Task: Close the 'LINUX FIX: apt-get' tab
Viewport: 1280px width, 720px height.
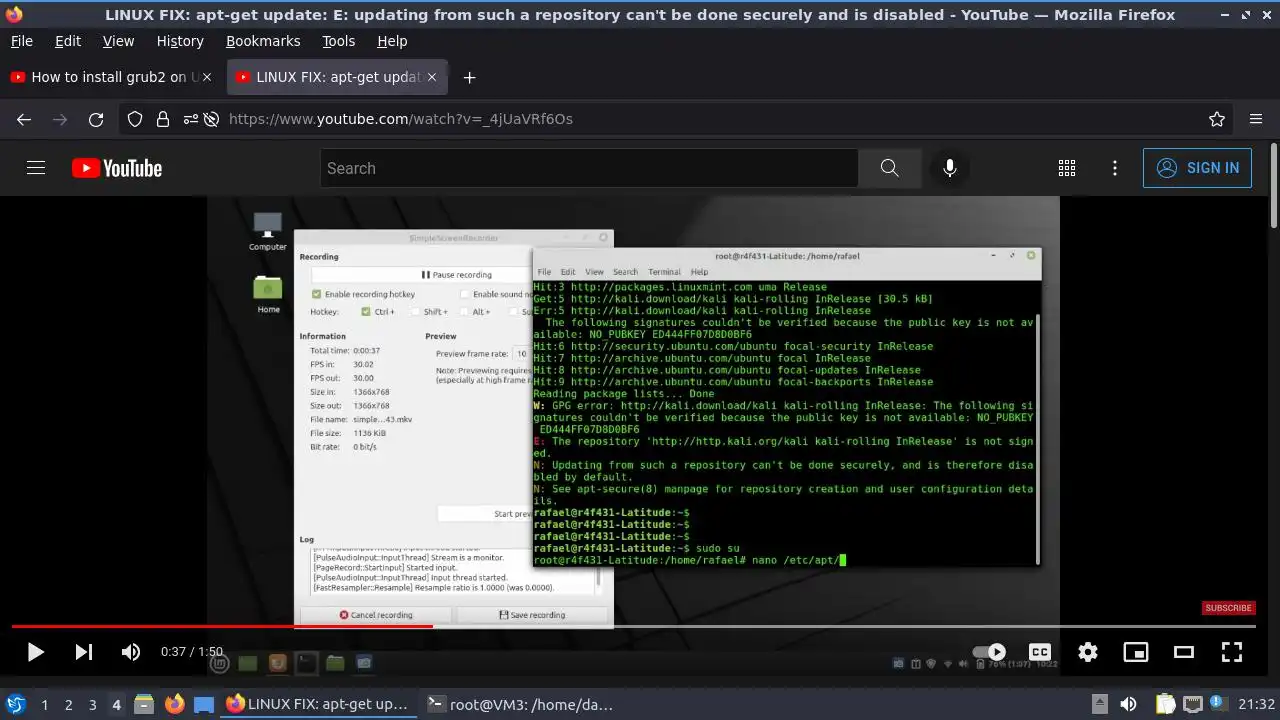Action: coord(431,77)
